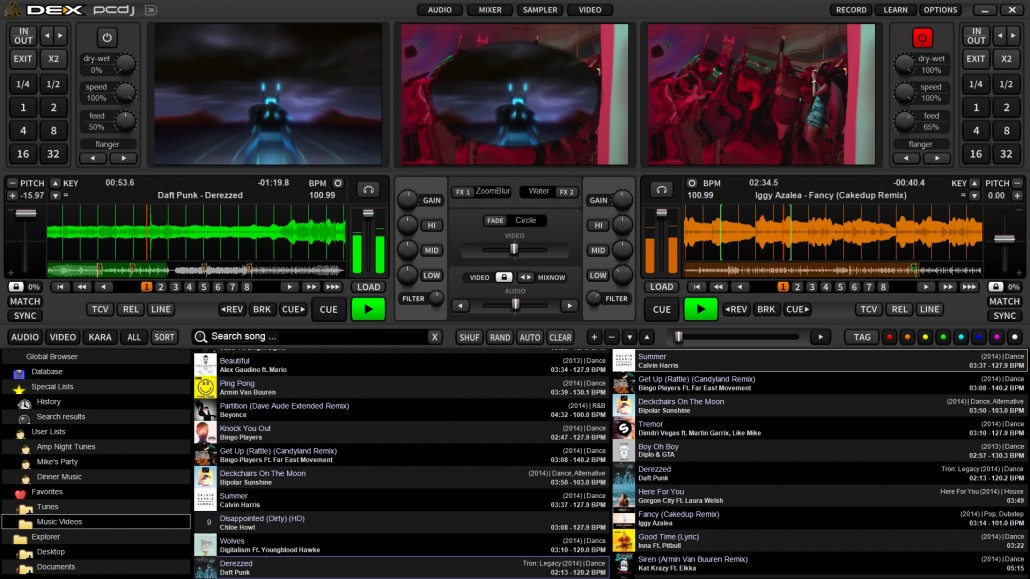Turn off right deck red effect power button
The height and width of the screenshot is (579, 1030).
pyautogui.click(x=922, y=38)
